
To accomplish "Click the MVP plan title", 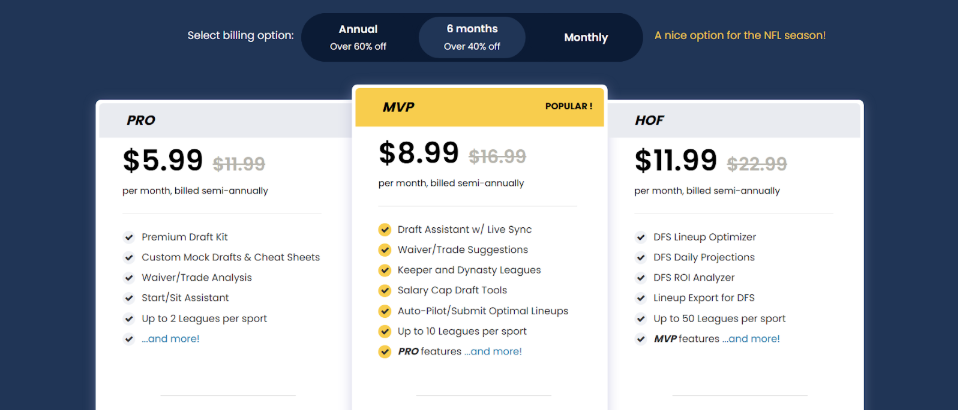I will 398,108.
